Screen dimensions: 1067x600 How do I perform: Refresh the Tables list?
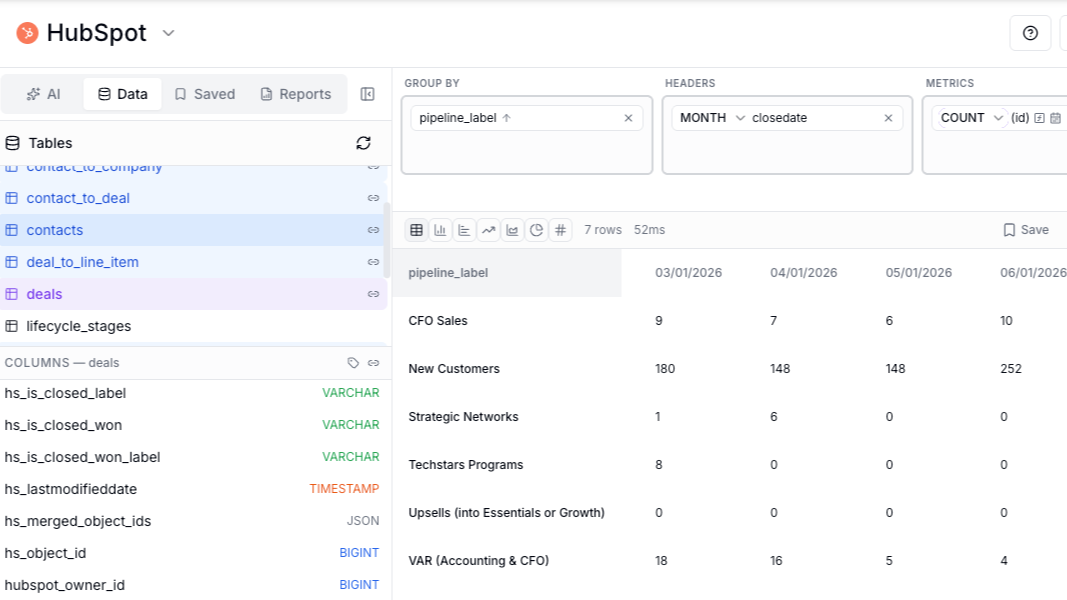click(363, 143)
